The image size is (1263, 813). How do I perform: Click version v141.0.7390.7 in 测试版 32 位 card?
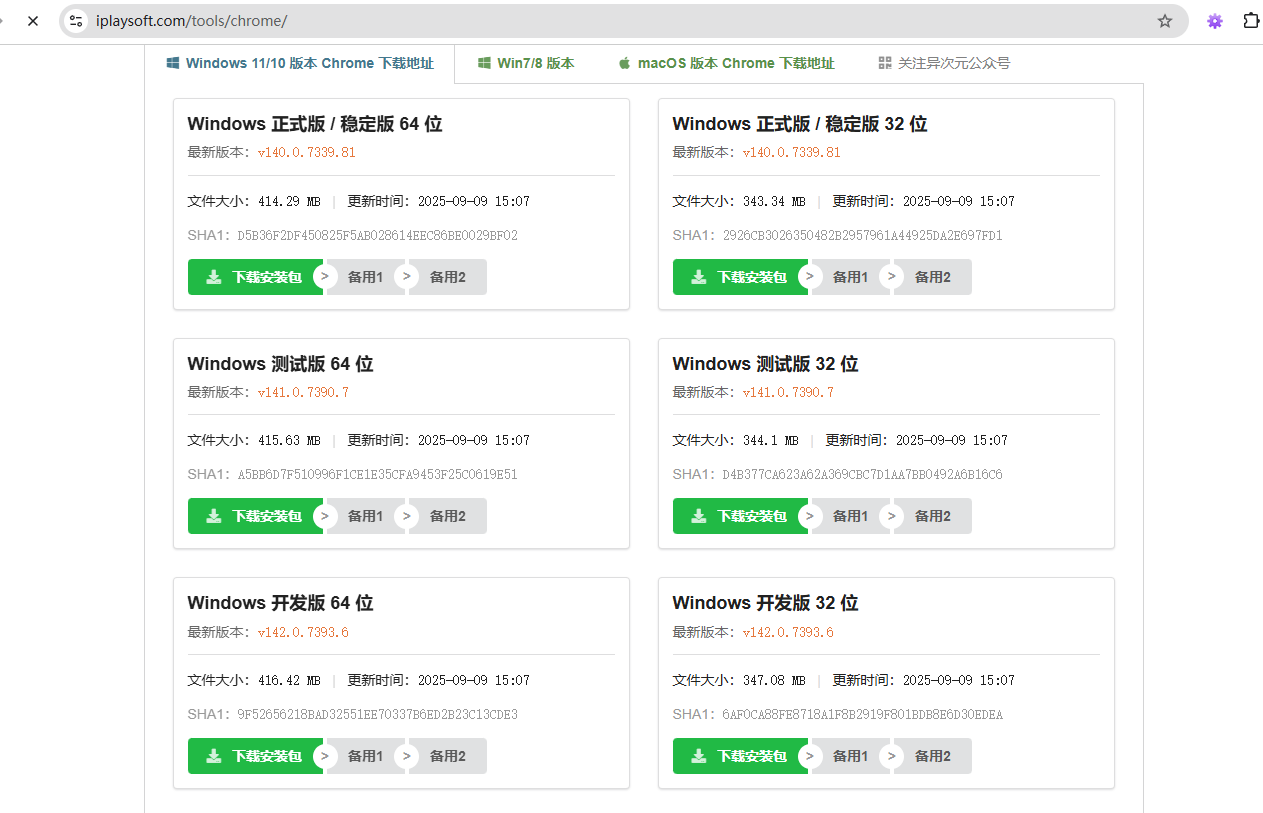click(788, 392)
